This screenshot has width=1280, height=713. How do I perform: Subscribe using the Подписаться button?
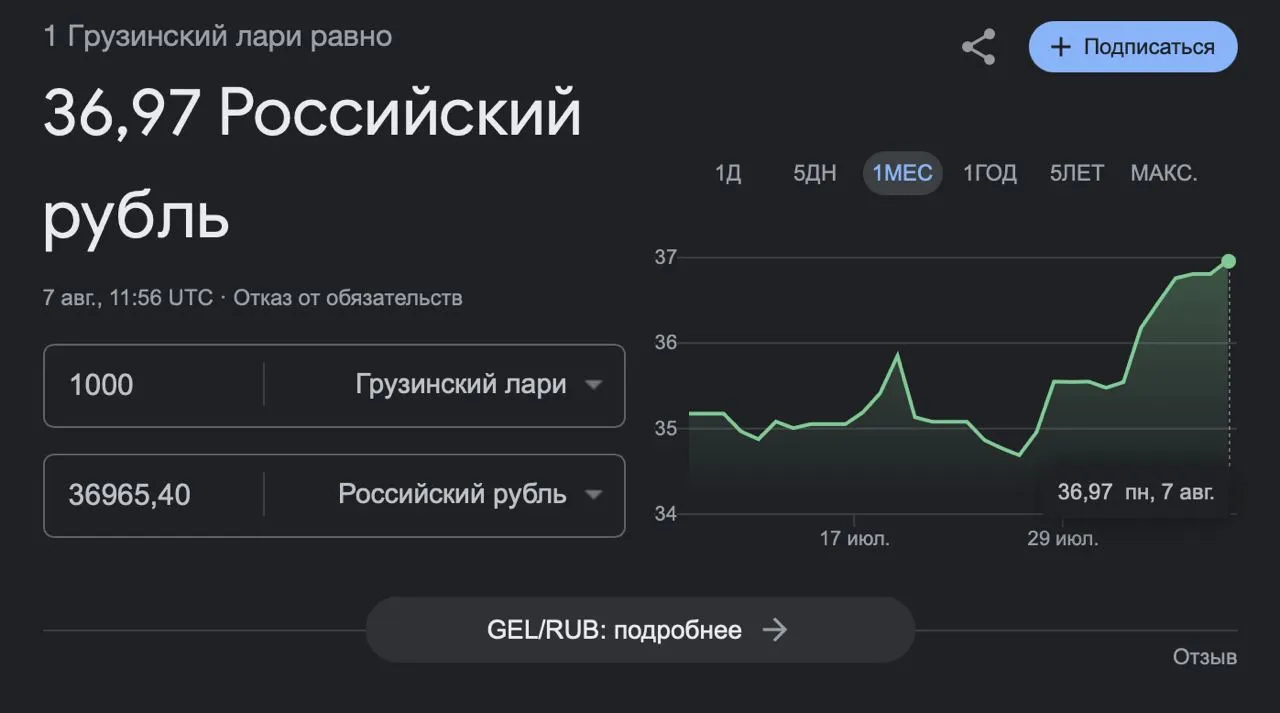click(x=1133, y=47)
